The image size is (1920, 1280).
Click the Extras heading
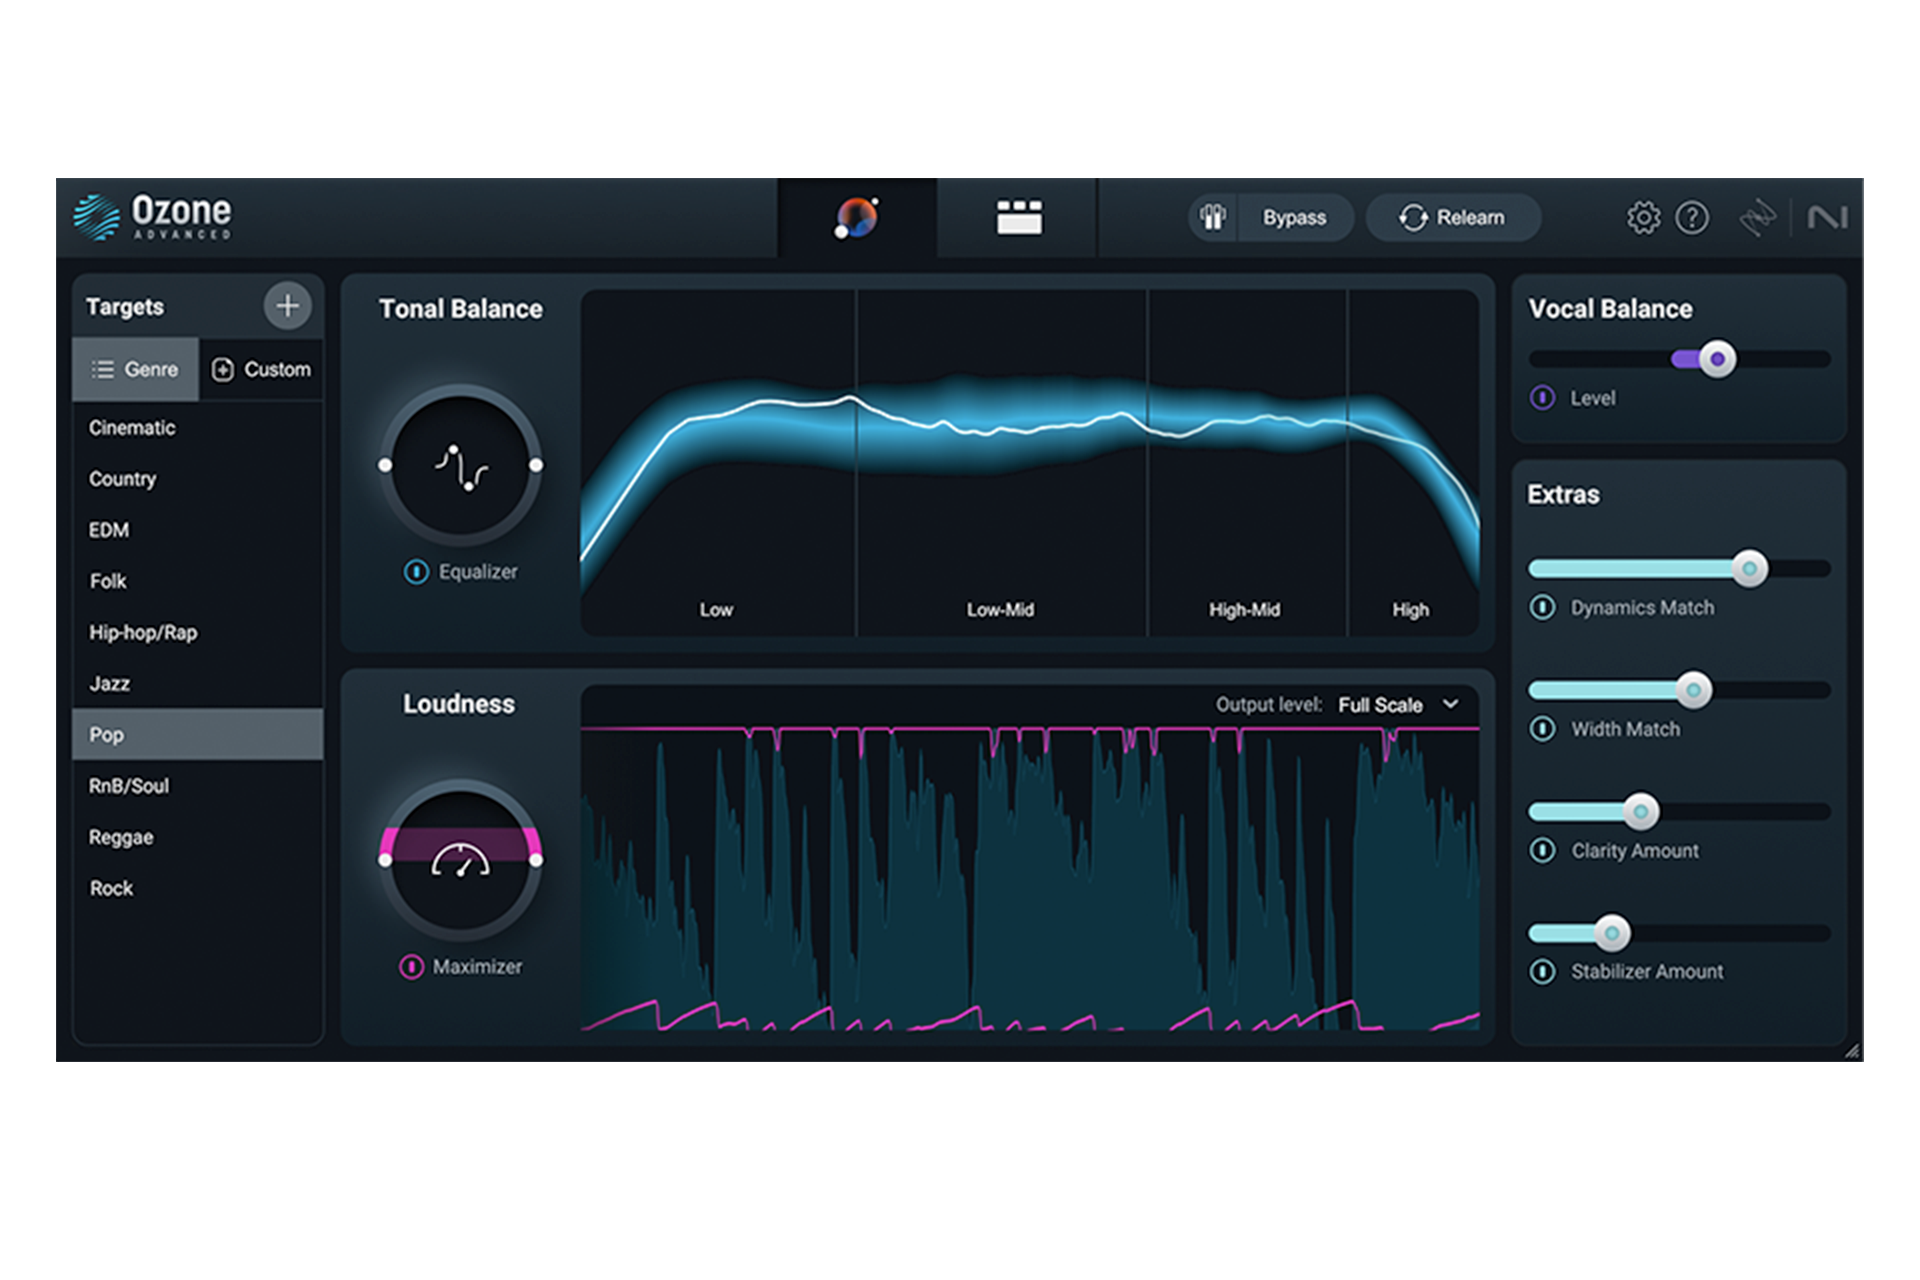click(1563, 495)
